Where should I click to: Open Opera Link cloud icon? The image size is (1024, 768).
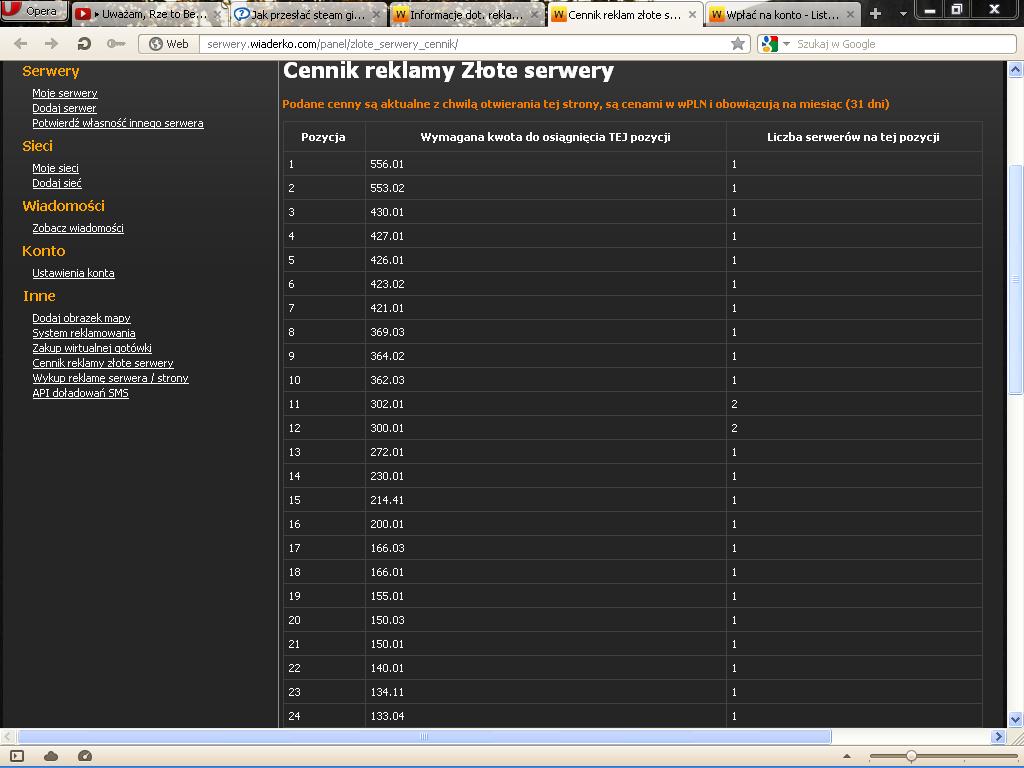point(51,756)
